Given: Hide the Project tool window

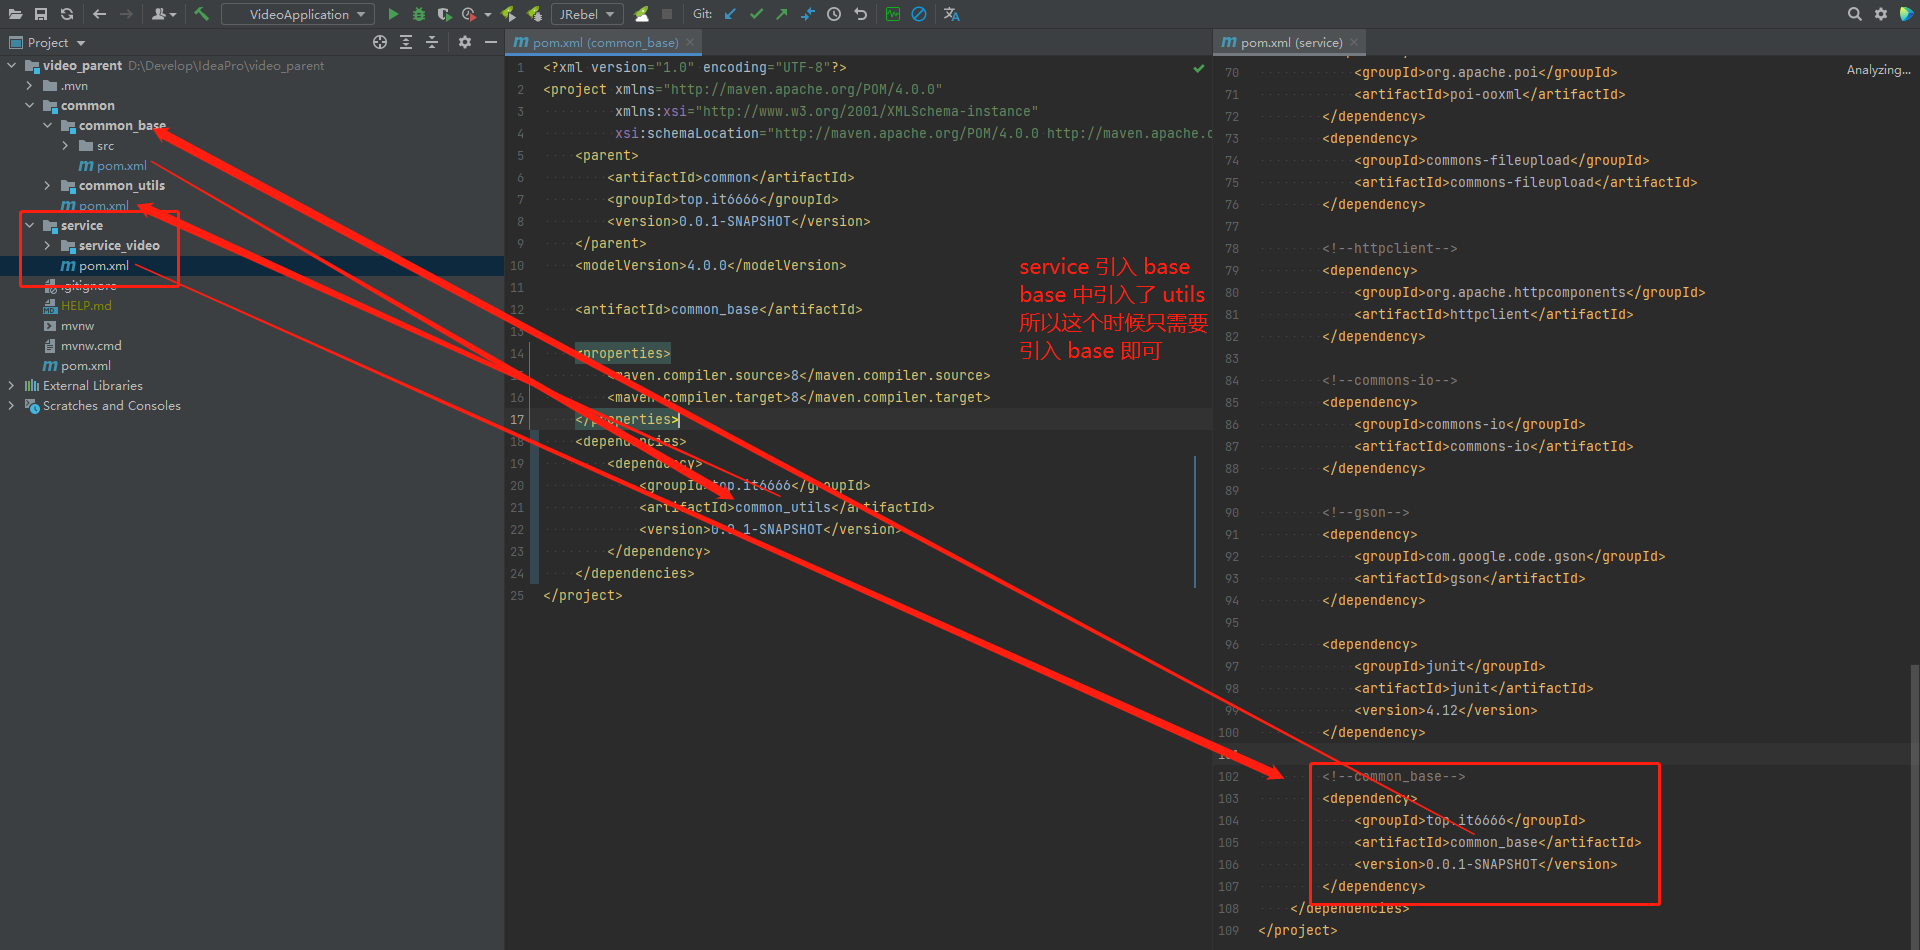Looking at the screenshot, I should [491, 42].
